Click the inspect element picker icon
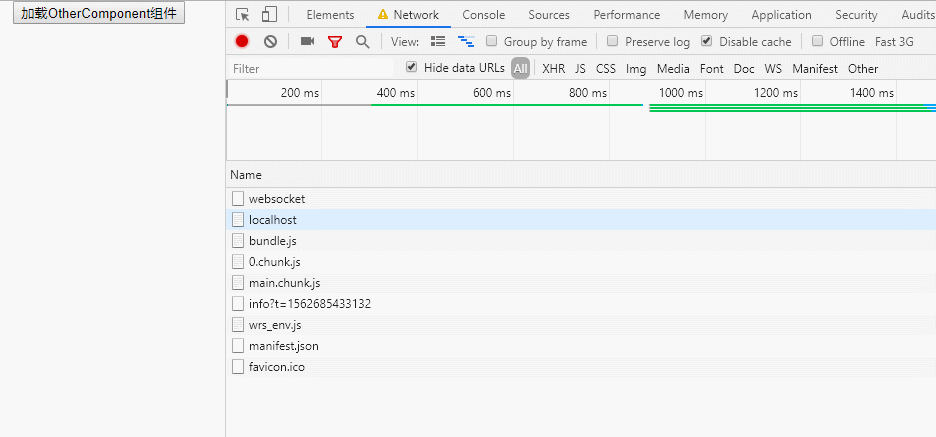Image resolution: width=936 pixels, height=437 pixels. [243, 15]
